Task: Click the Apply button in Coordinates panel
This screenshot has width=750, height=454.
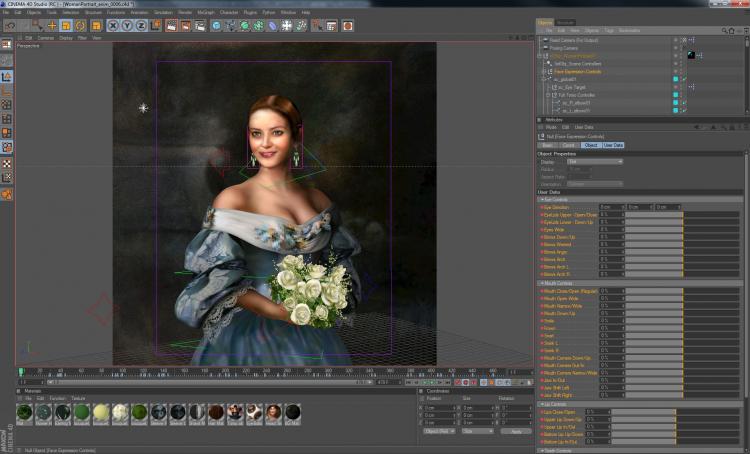Action: click(515, 431)
